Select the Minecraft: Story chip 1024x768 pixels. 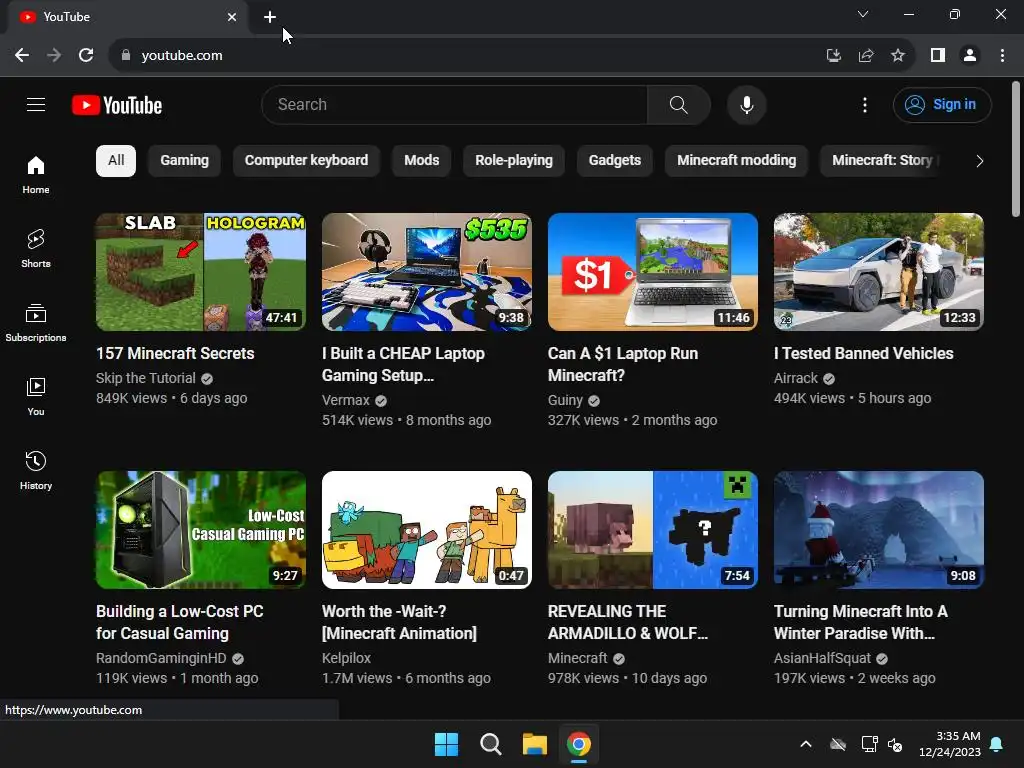click(882, 161)
